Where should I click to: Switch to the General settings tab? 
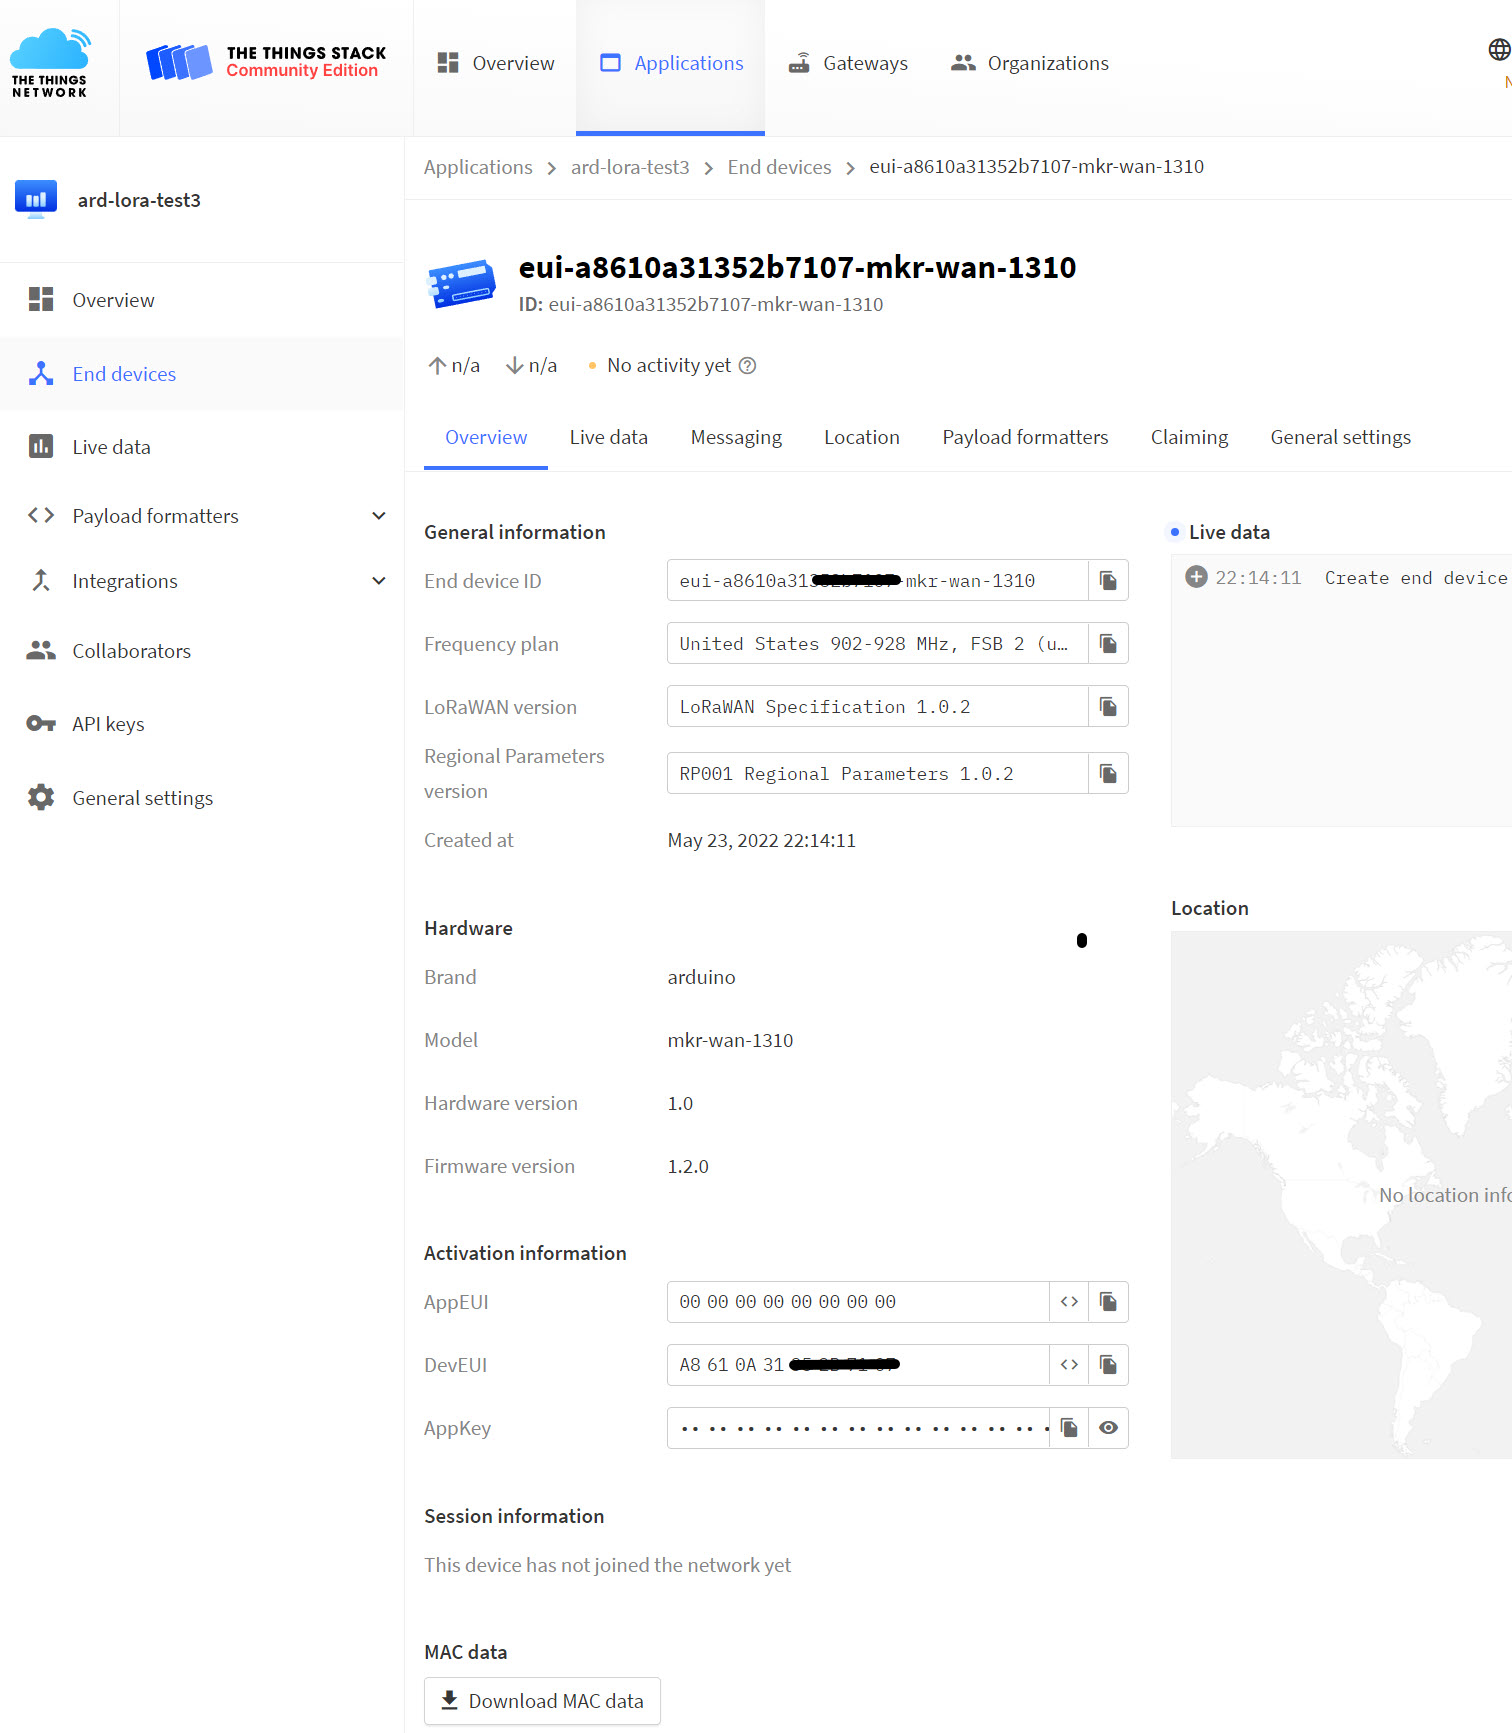1341,437
